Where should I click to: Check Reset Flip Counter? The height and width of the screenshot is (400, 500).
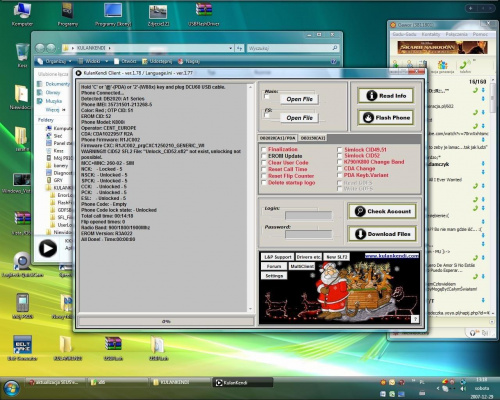pos(264,176)
